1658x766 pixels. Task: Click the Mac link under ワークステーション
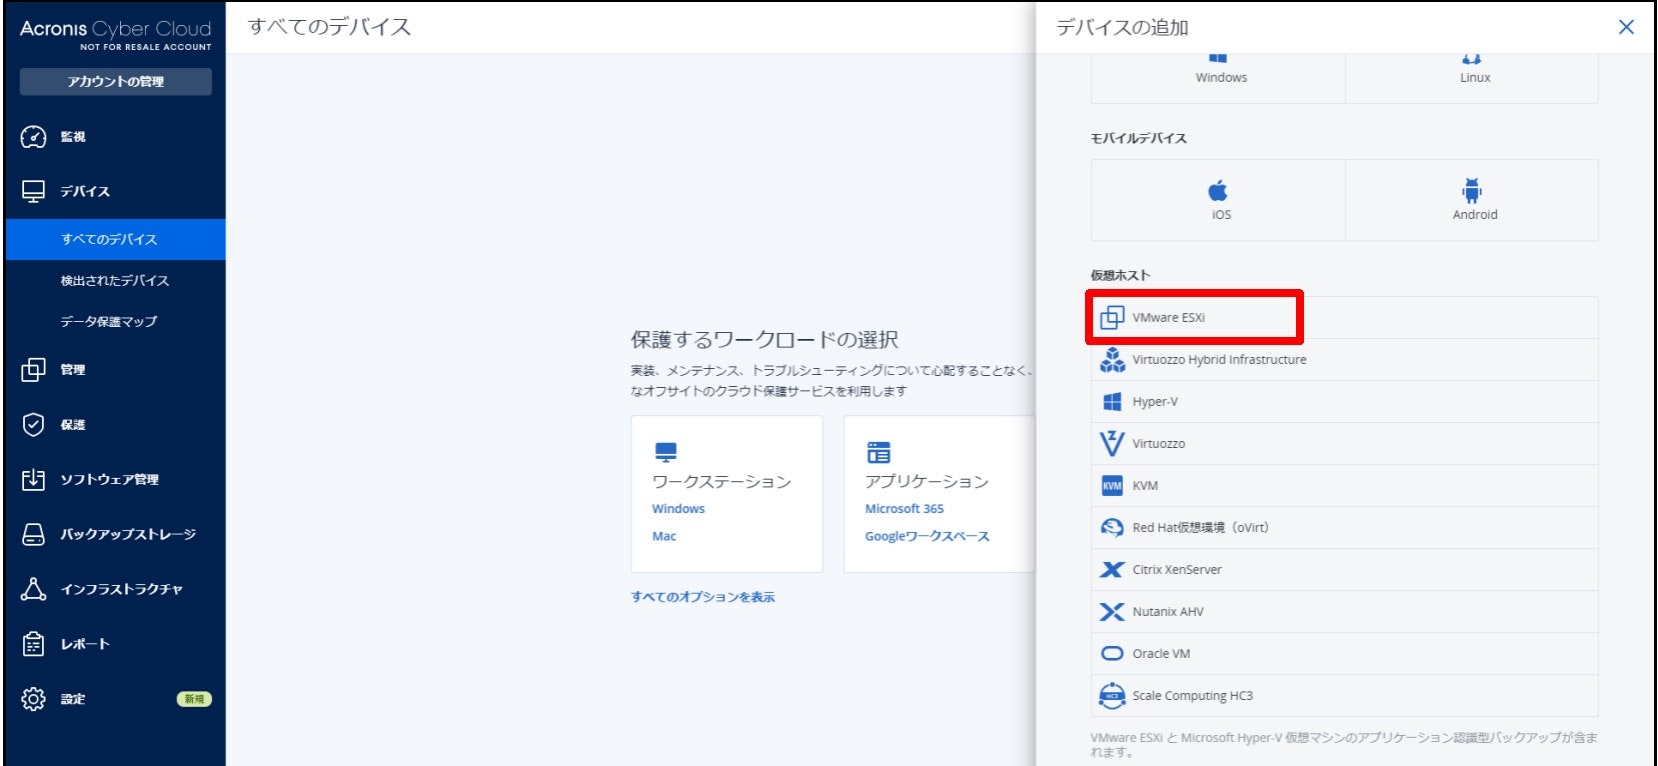664,537
